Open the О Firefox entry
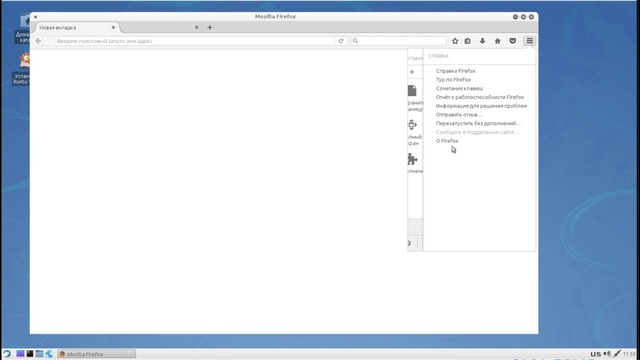The width and height of the screenshot is (640, 360). 447,141
